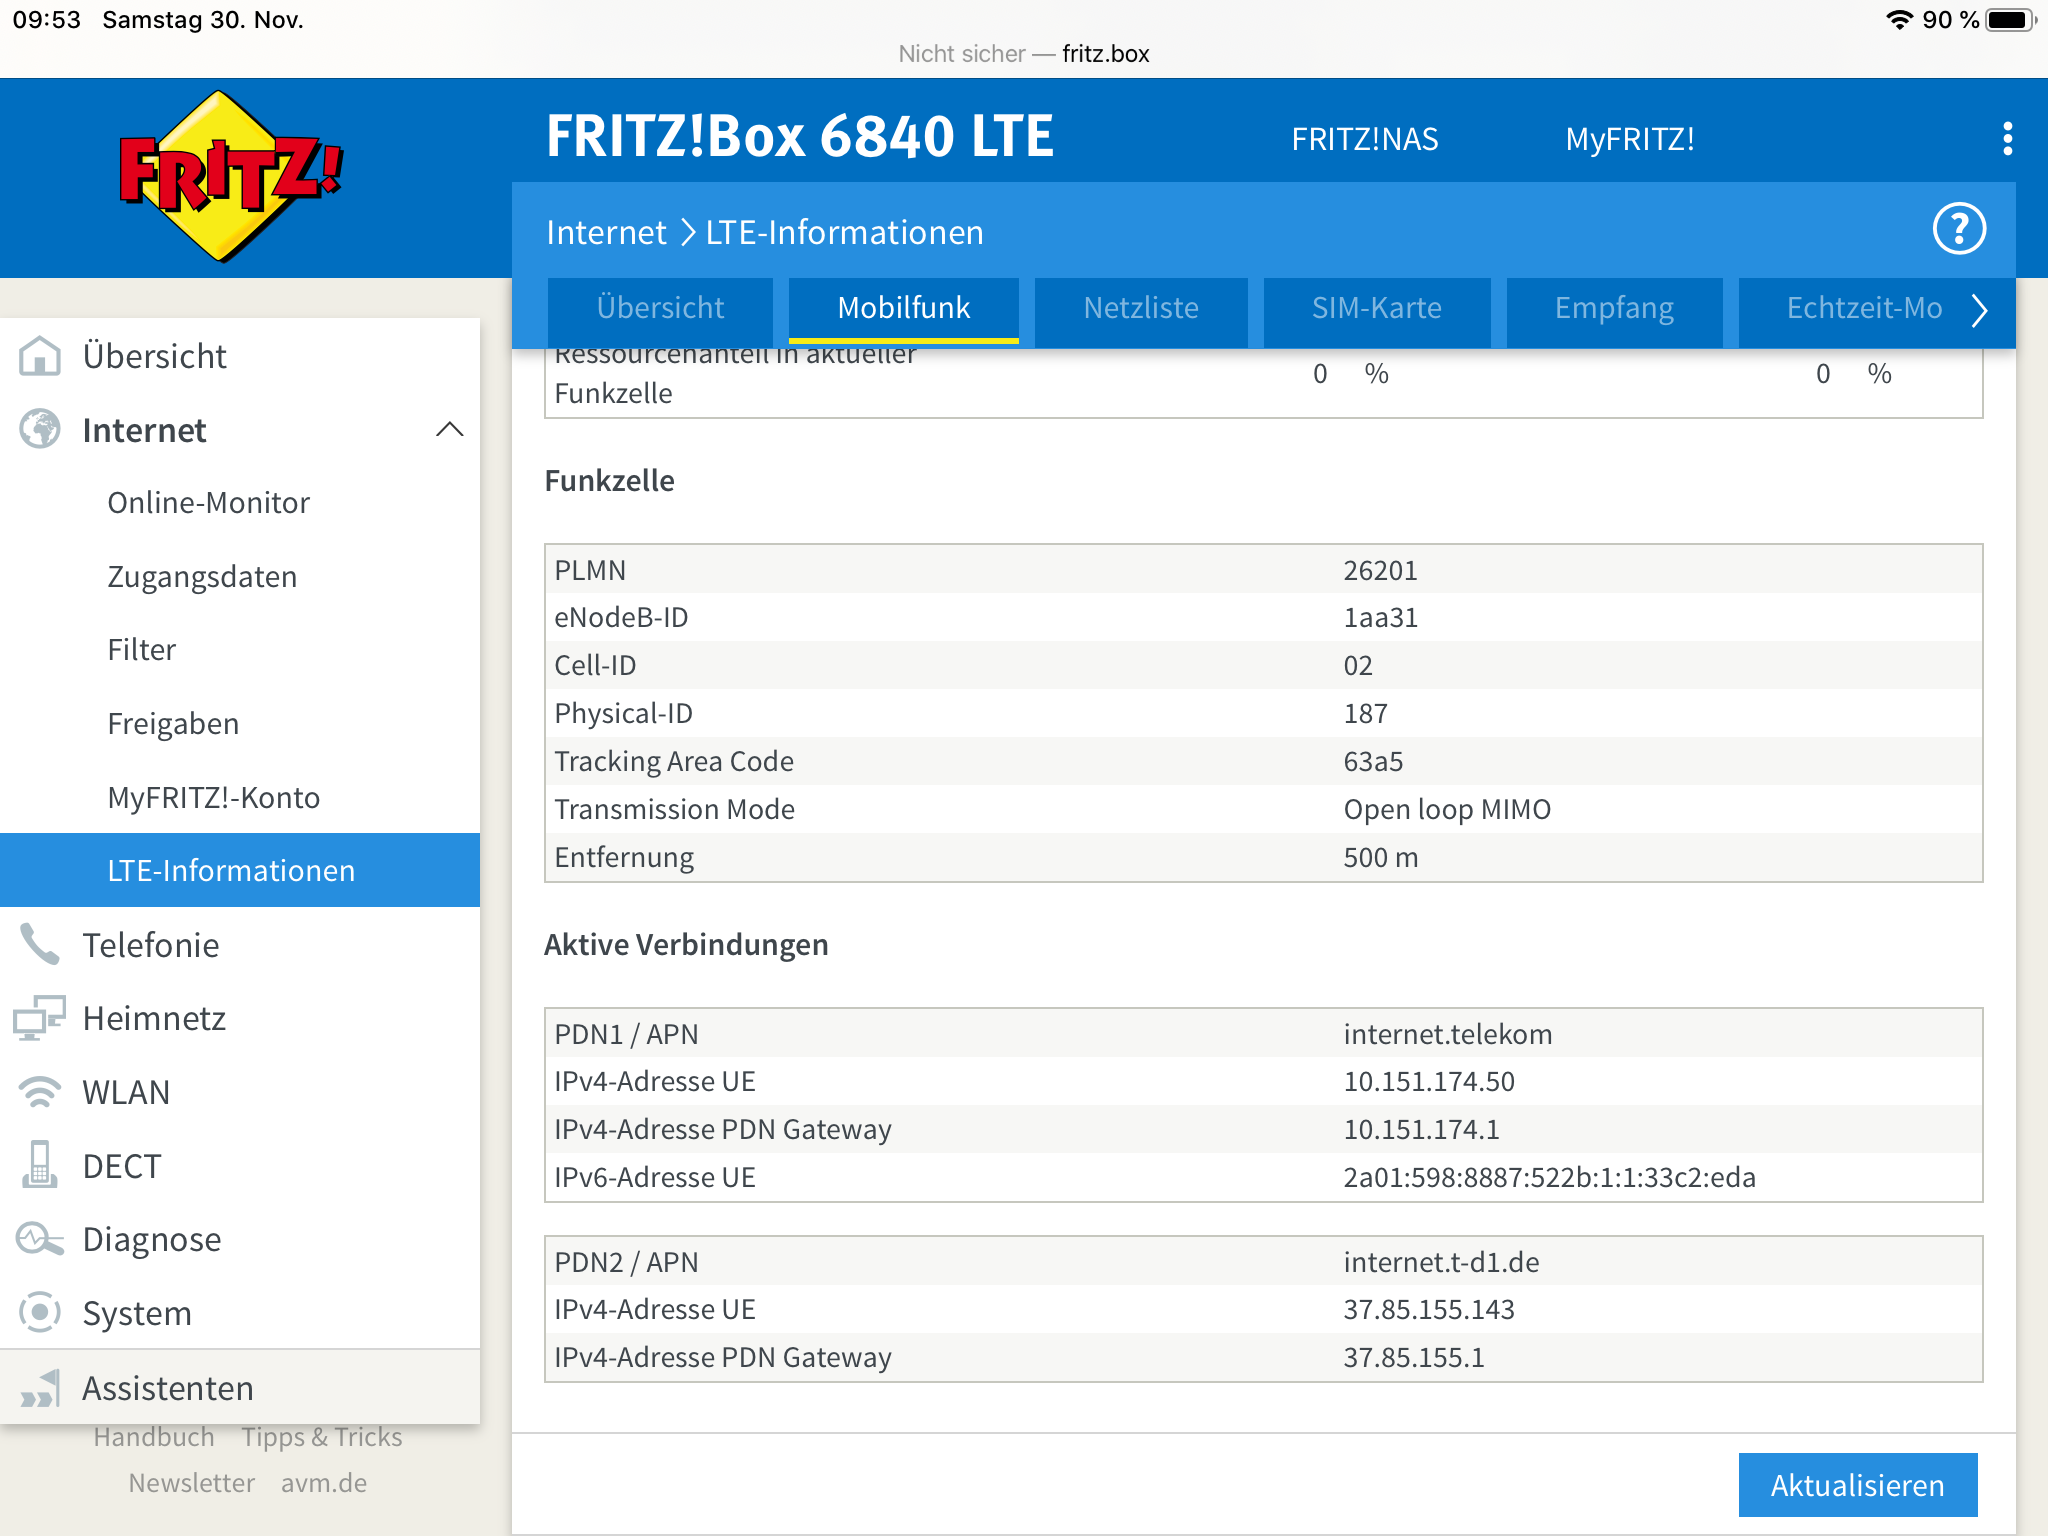This screenshot has width=2048, height=1536.
Task: Collapse the Internet menu section
Action: [x=449, y=430]
